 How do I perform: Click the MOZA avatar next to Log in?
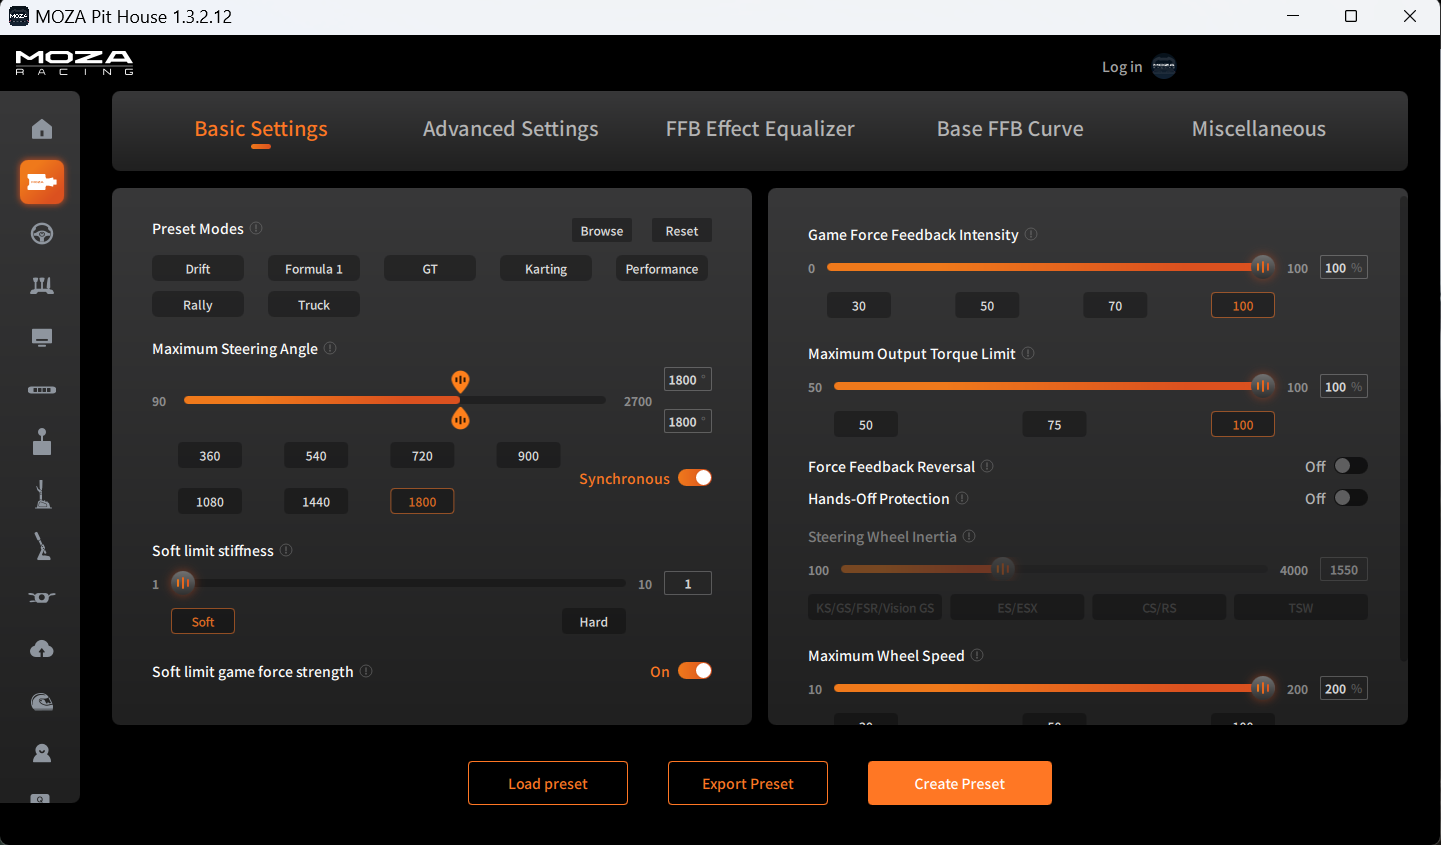point(1164,67)
